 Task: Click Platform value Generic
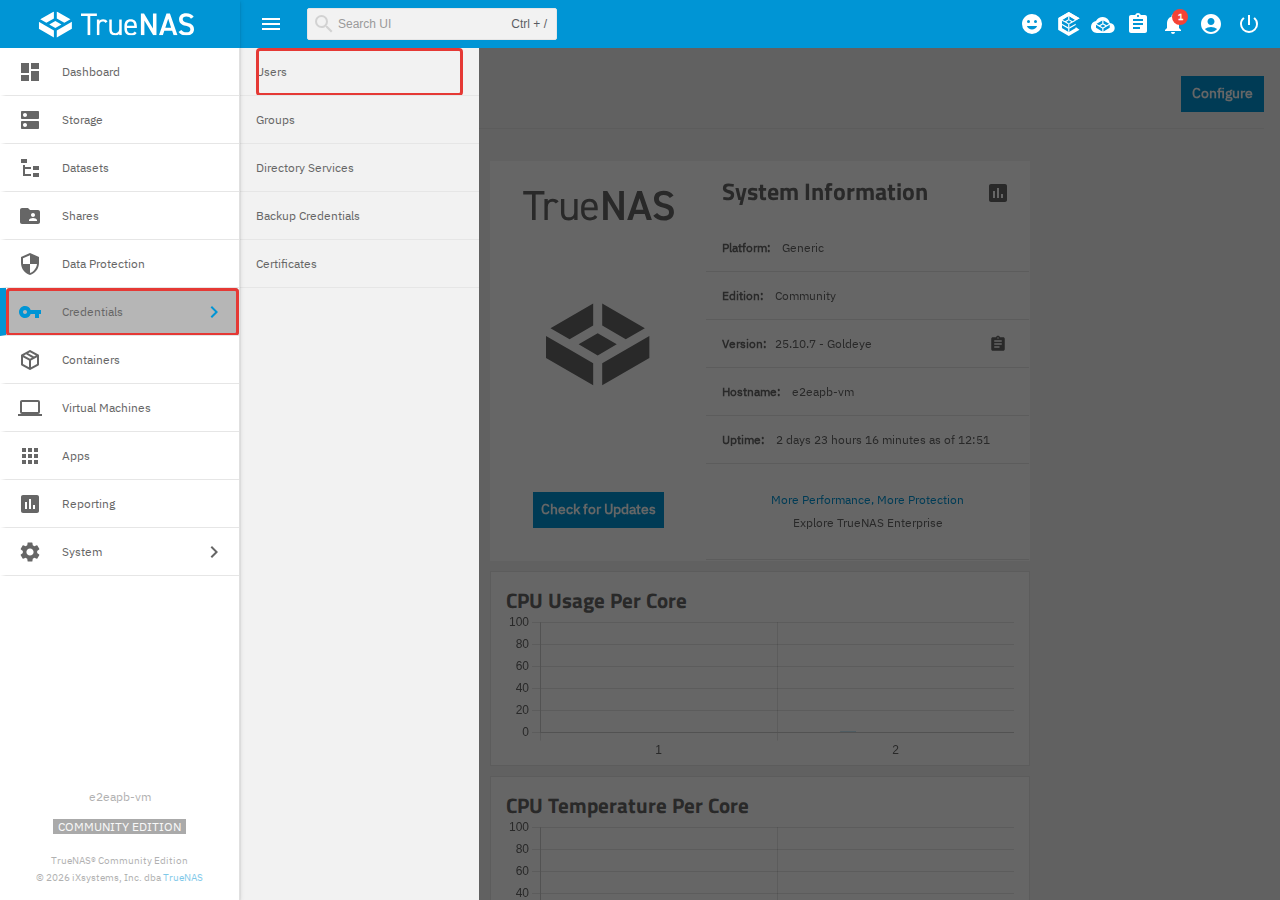(803, 248)
